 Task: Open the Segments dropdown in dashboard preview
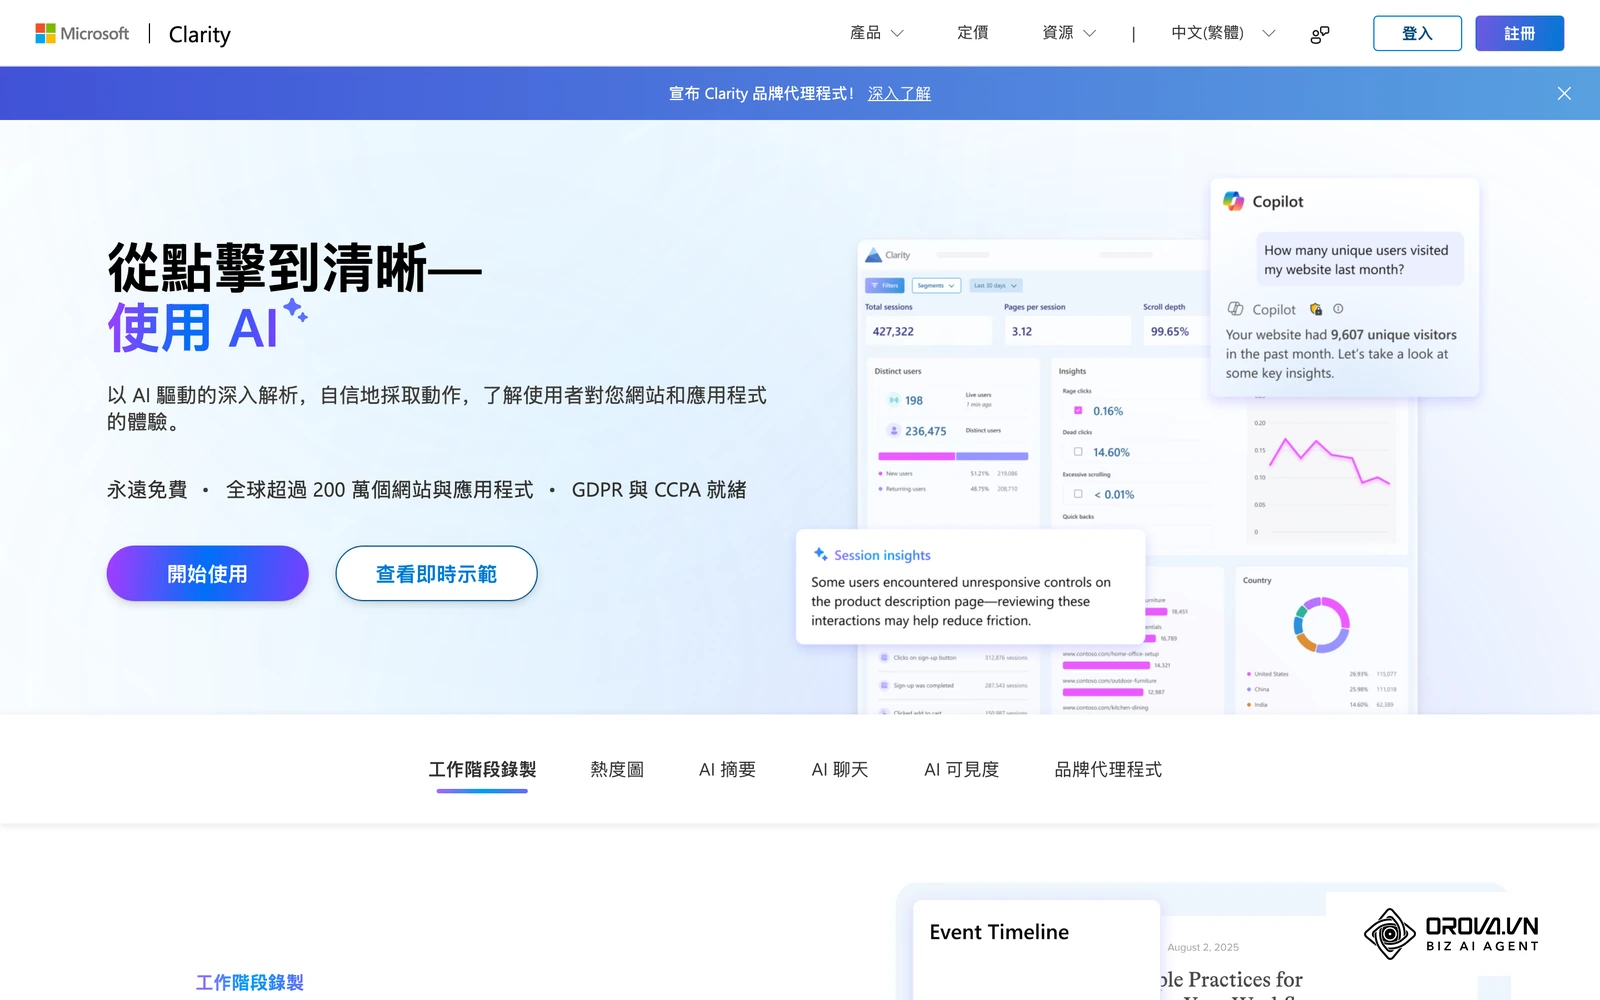click(936, 285)
